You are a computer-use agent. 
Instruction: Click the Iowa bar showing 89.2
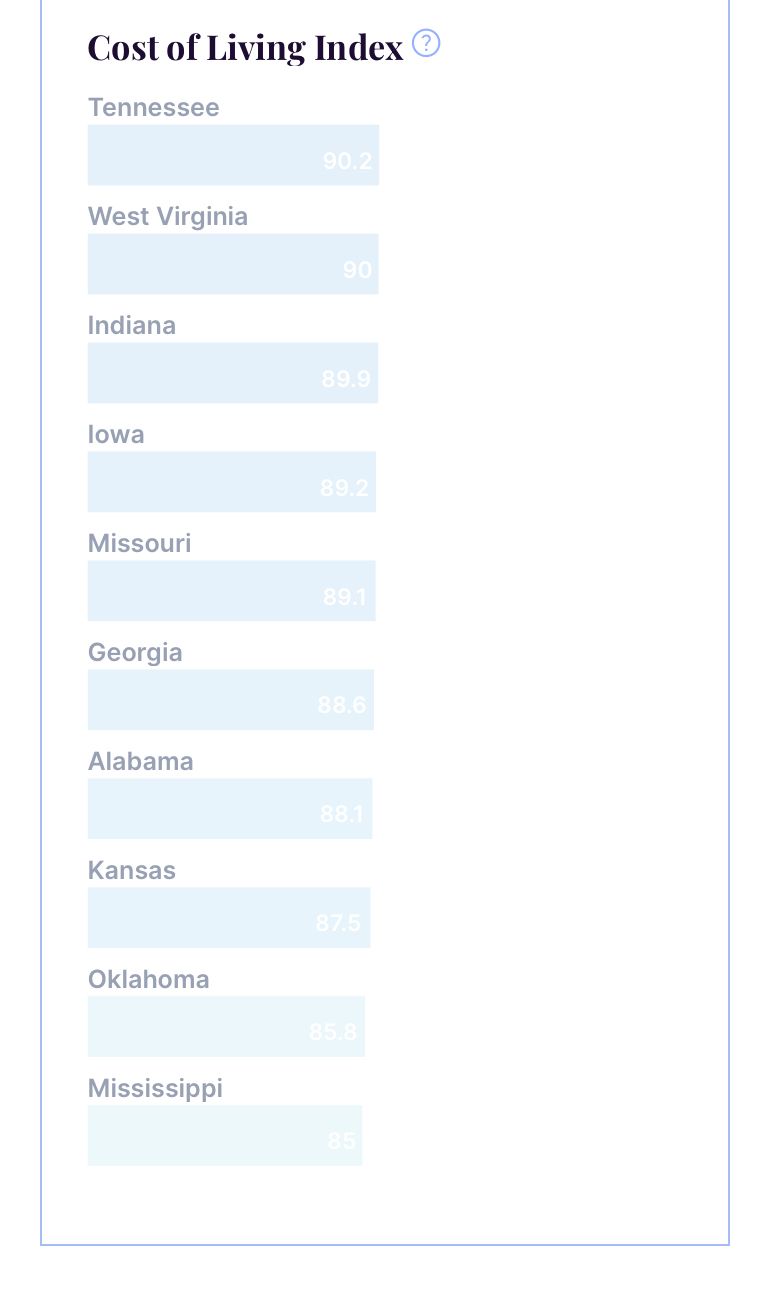[x=232, y=482]
